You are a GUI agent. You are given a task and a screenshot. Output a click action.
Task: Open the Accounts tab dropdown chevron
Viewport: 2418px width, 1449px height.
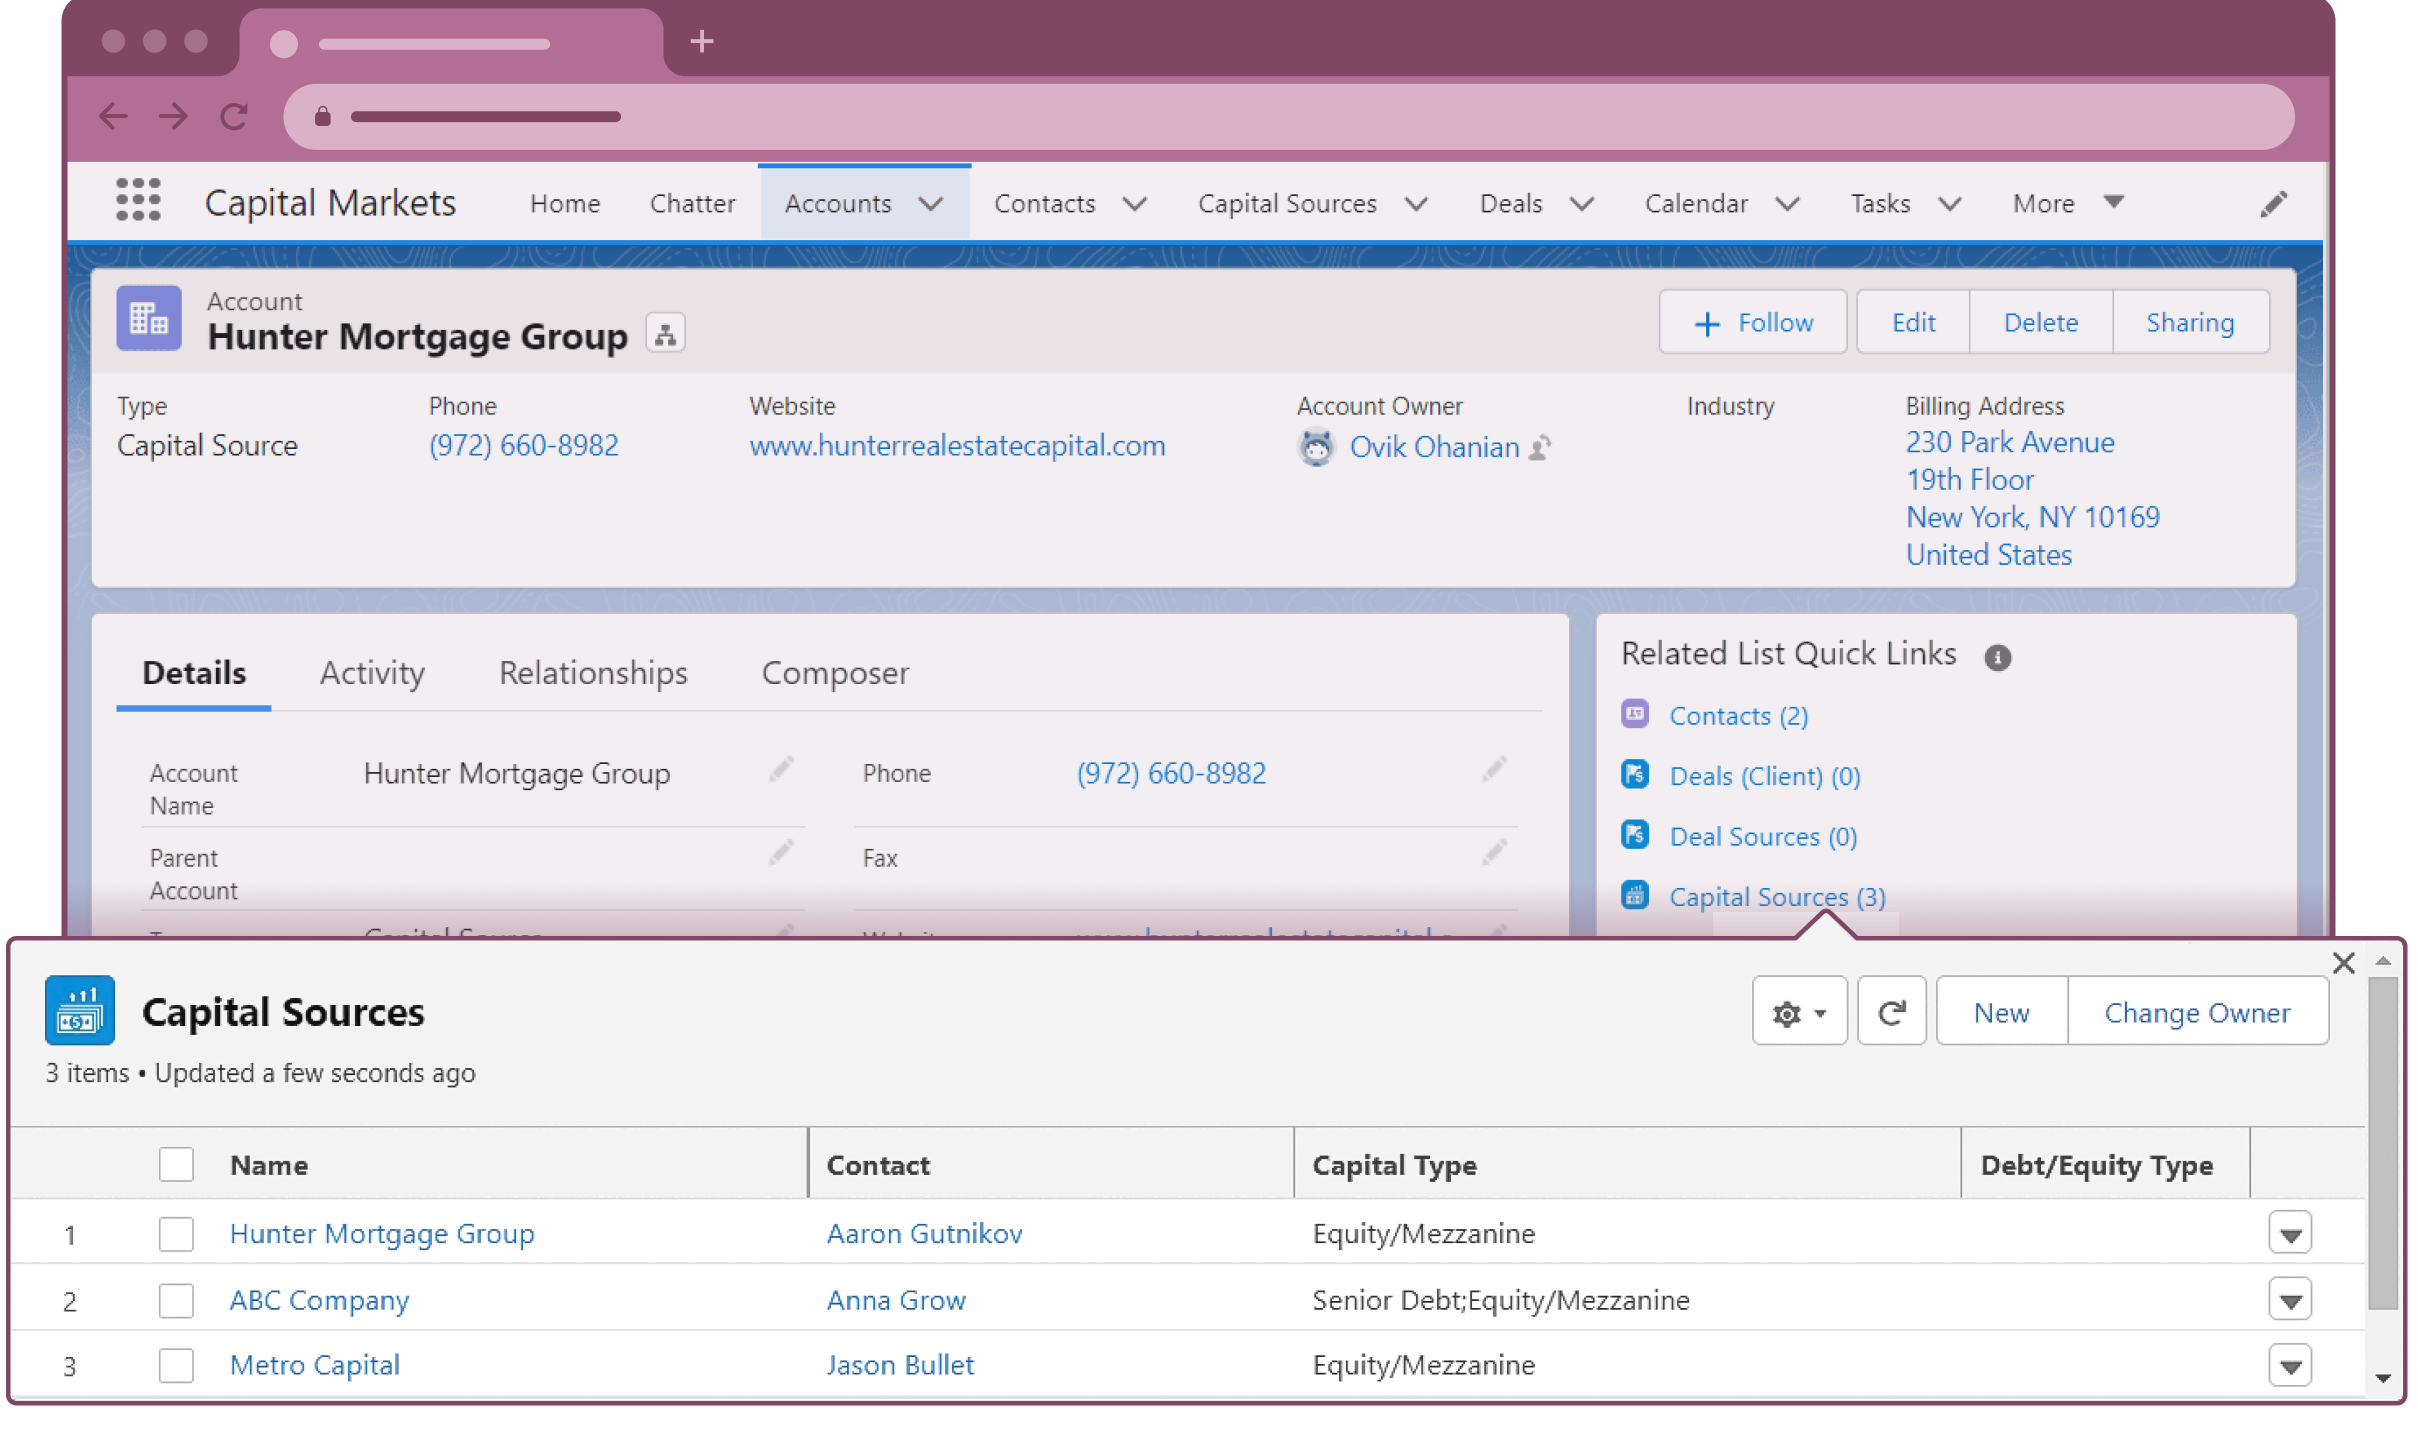(931, 204)
